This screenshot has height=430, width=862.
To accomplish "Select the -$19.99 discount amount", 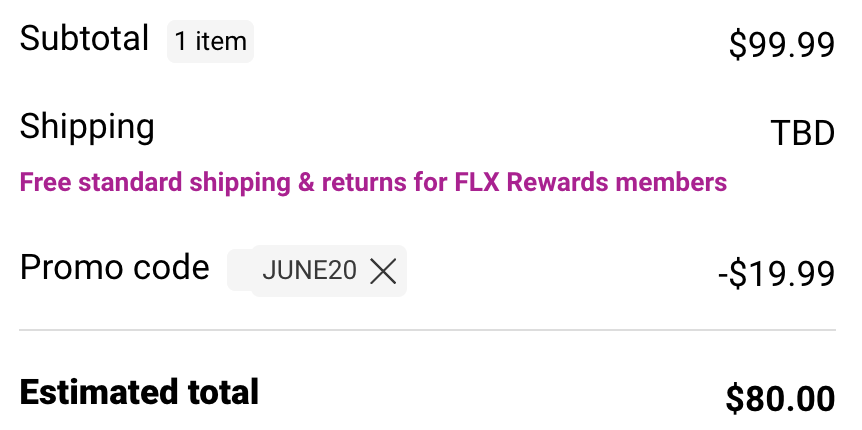I will (776, 273).
